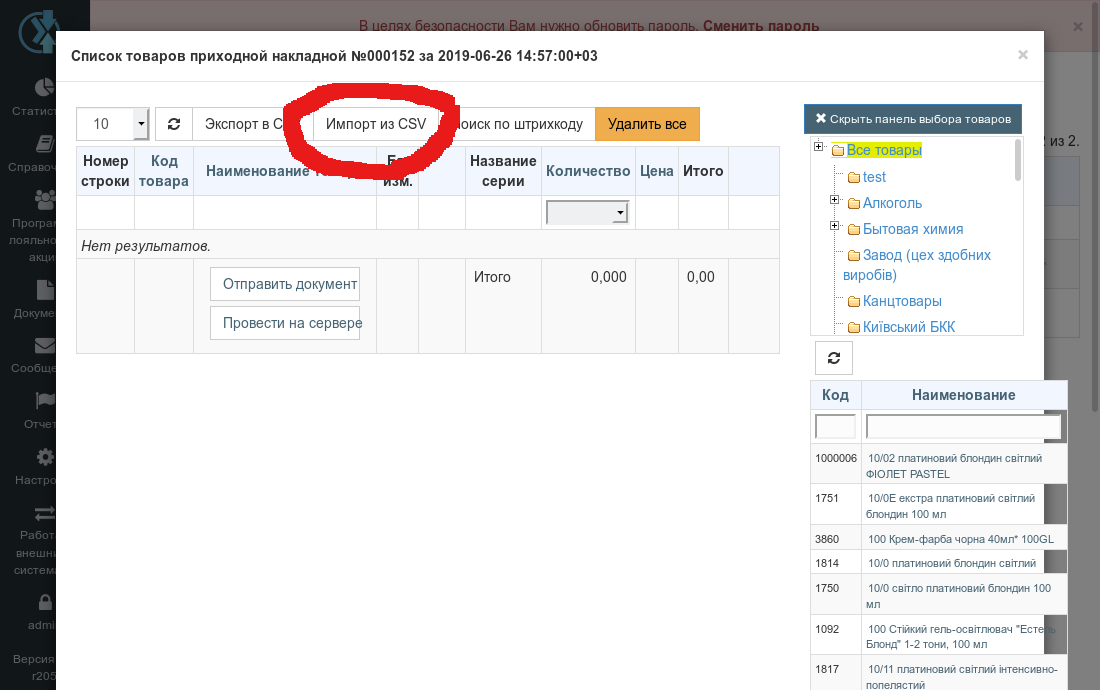The width and height of the screenshot is (1100, 690).
Task: Open the rows-per-page dropdown showing 10
Action: [113, 124]
